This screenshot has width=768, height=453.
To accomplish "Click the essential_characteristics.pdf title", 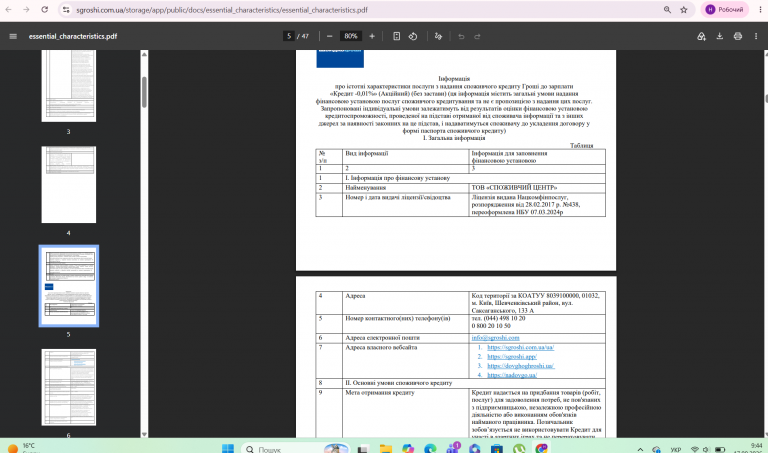I will pos(73,36).
